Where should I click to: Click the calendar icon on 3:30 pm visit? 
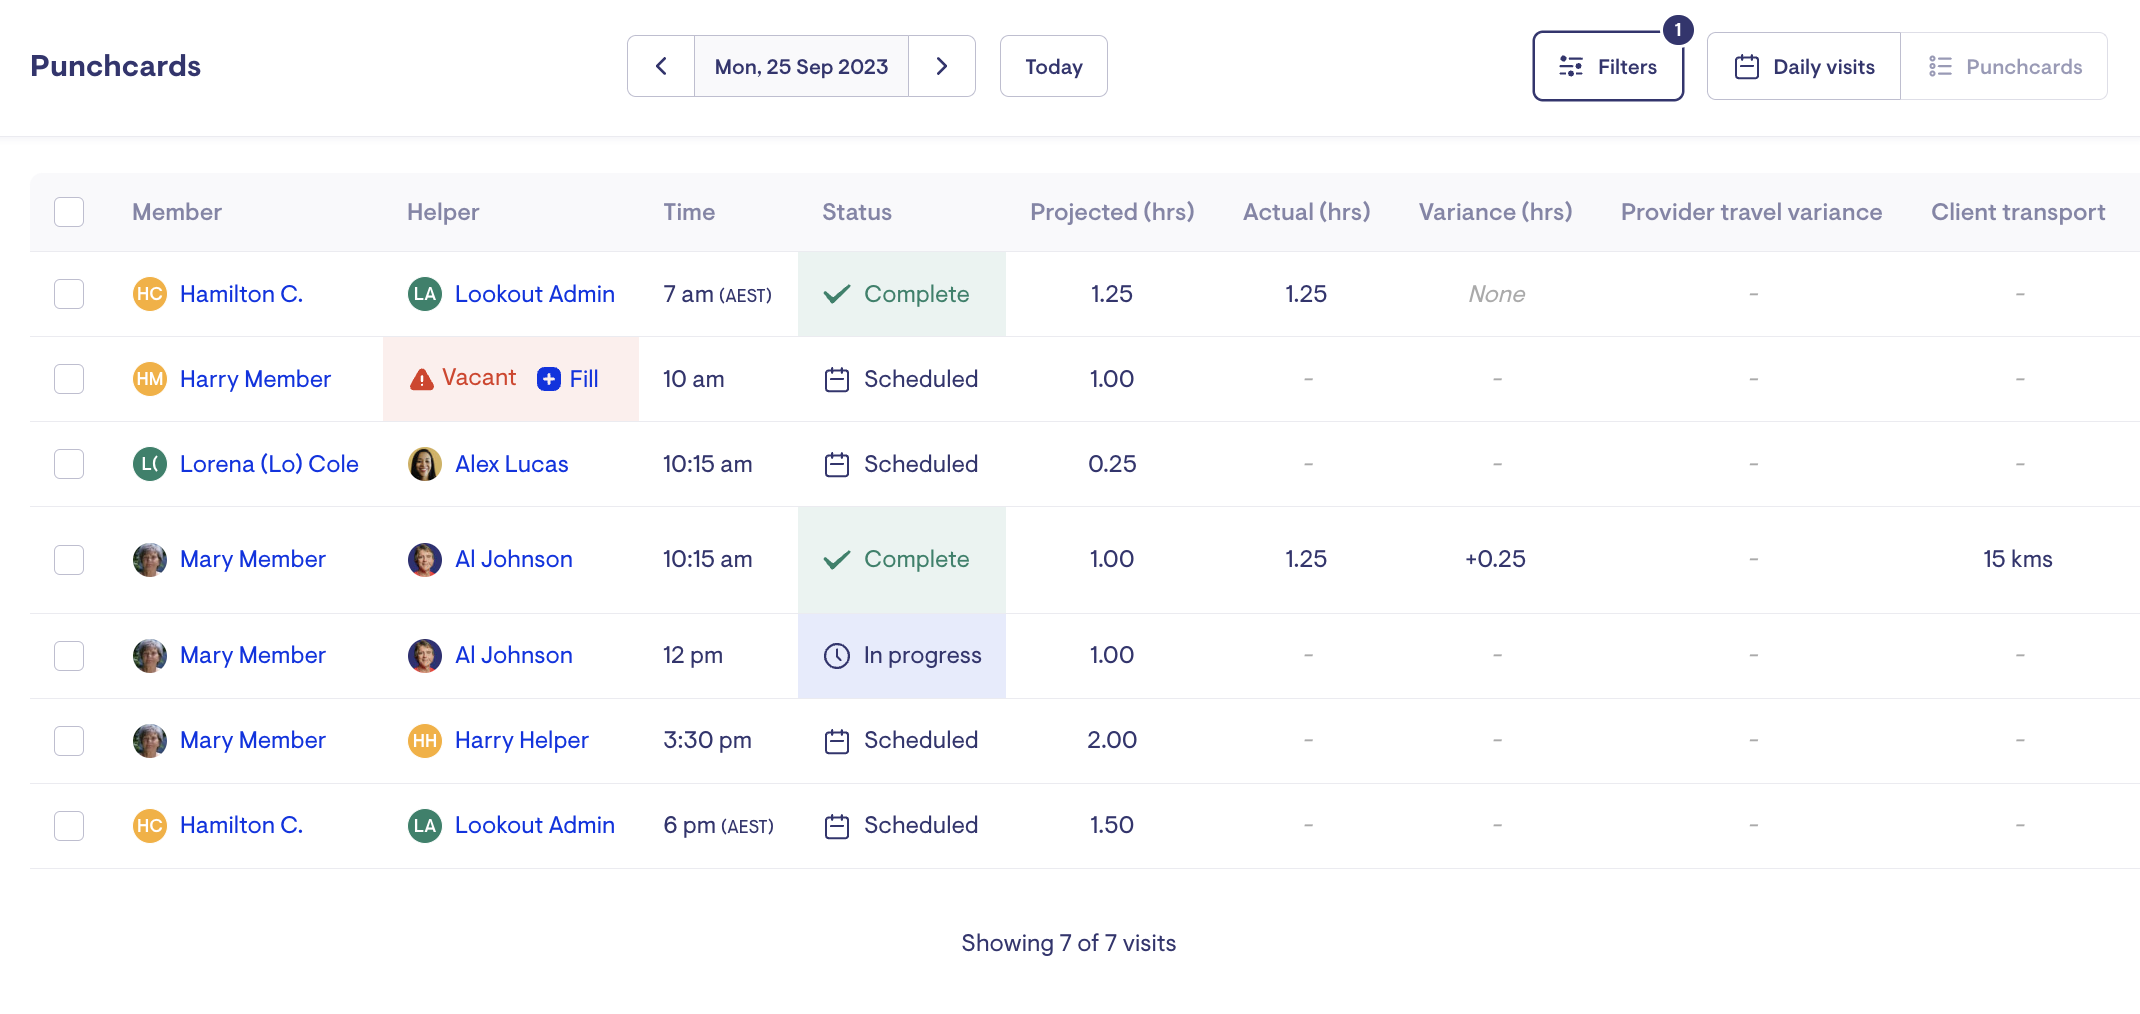[x=836, y=741]
